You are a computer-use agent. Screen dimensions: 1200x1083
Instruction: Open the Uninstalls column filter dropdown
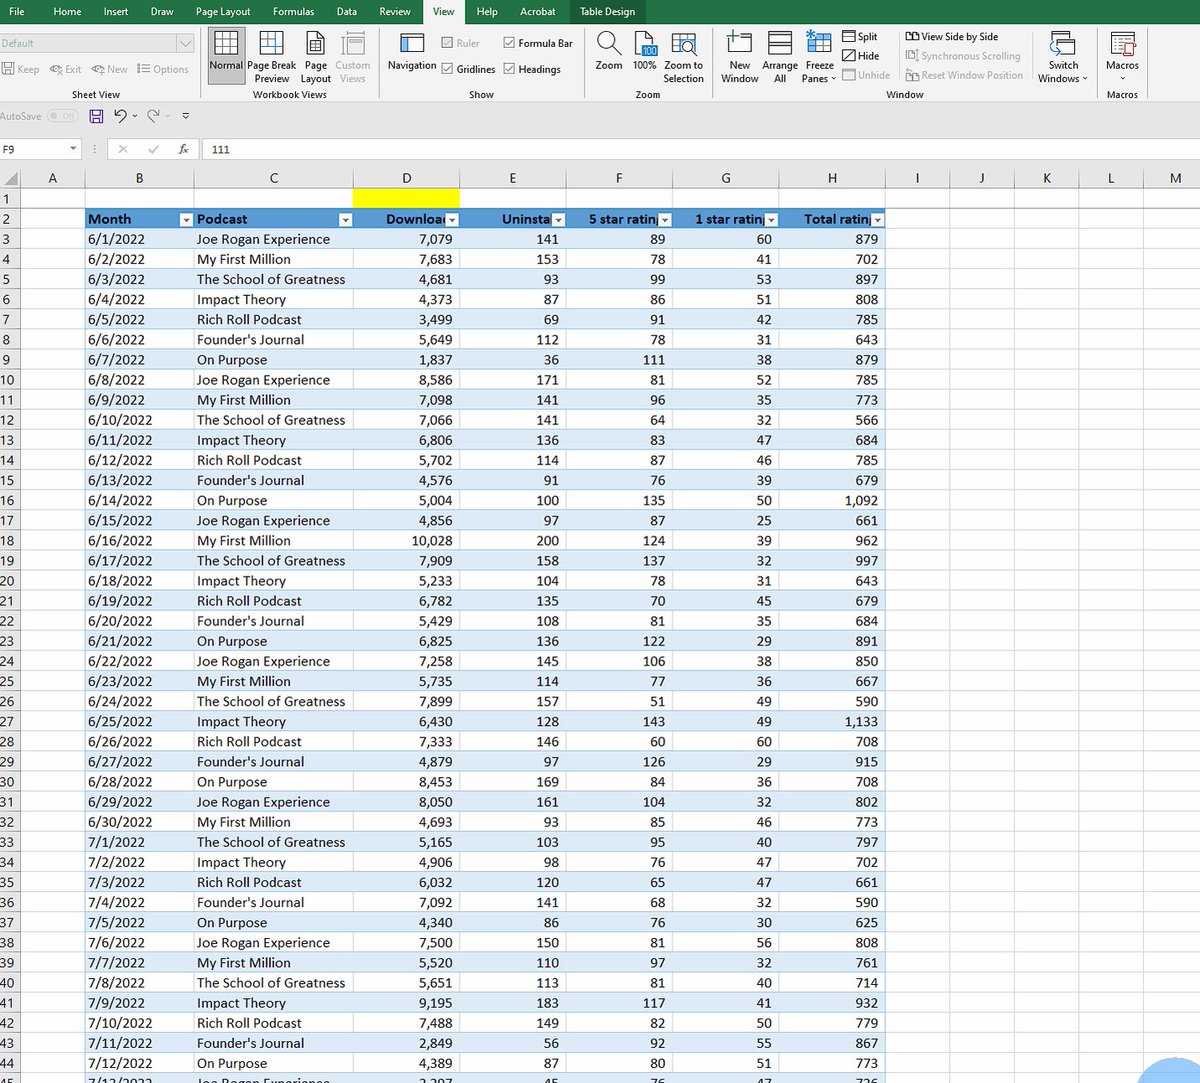(558, 219)
